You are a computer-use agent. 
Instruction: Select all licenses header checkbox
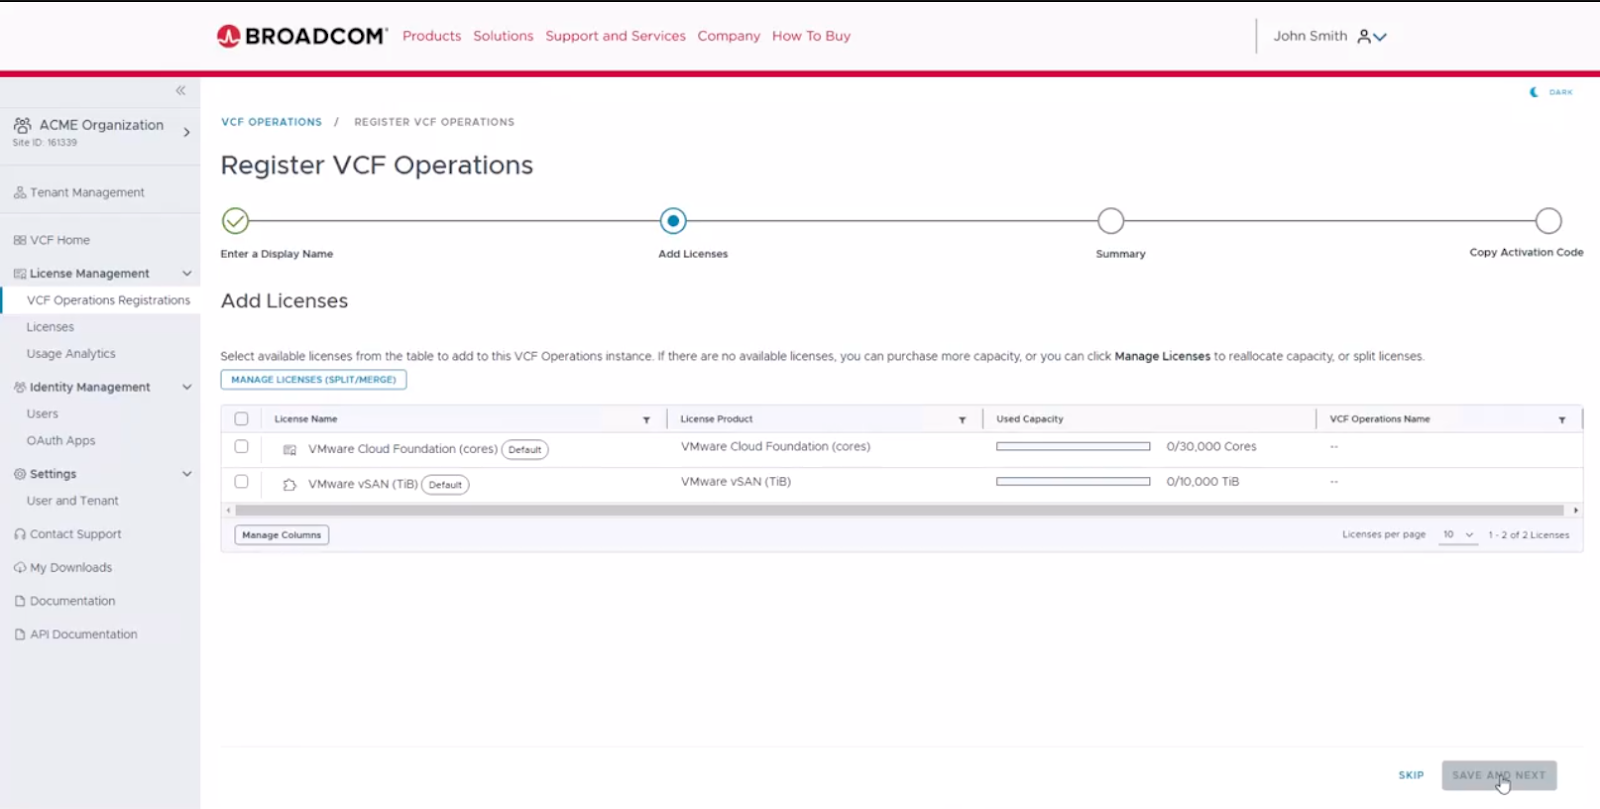tap(241, 419)
